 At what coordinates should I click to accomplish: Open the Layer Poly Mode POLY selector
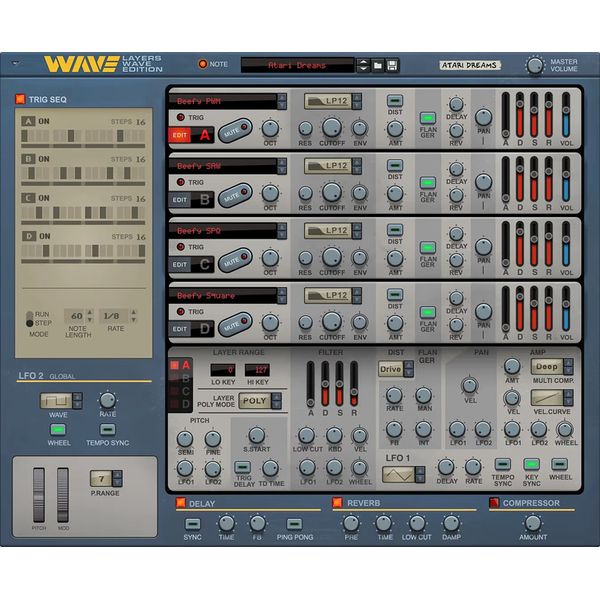260,401
